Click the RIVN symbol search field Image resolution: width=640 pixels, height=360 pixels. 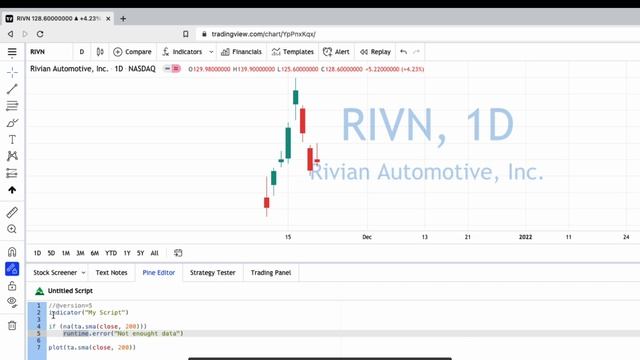(49, 52)
